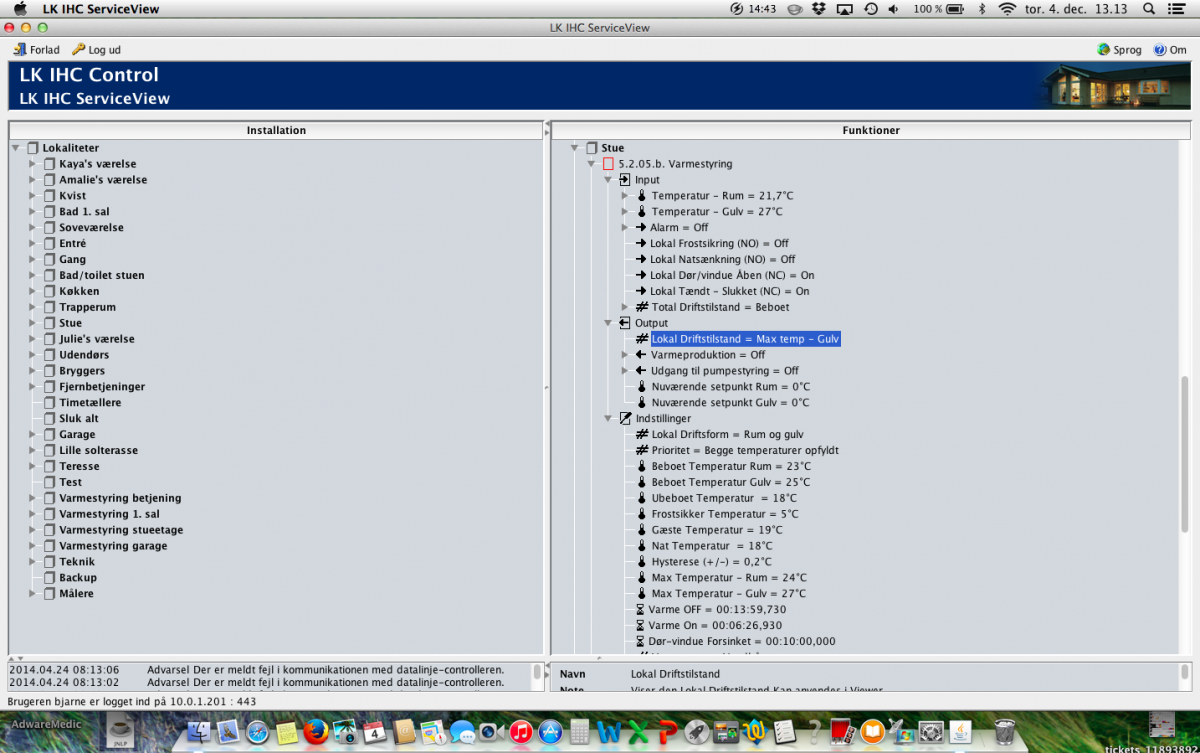Open the Sprog language menu
This screenshot has height=753, width=1200.
point(1119,49)
